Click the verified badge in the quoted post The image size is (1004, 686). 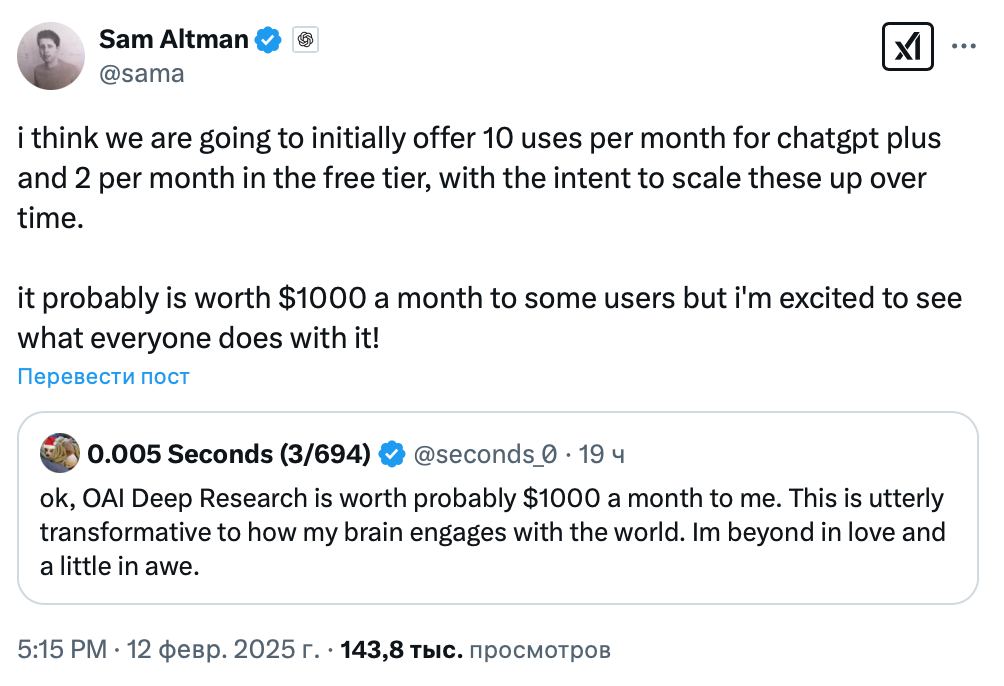392,455
